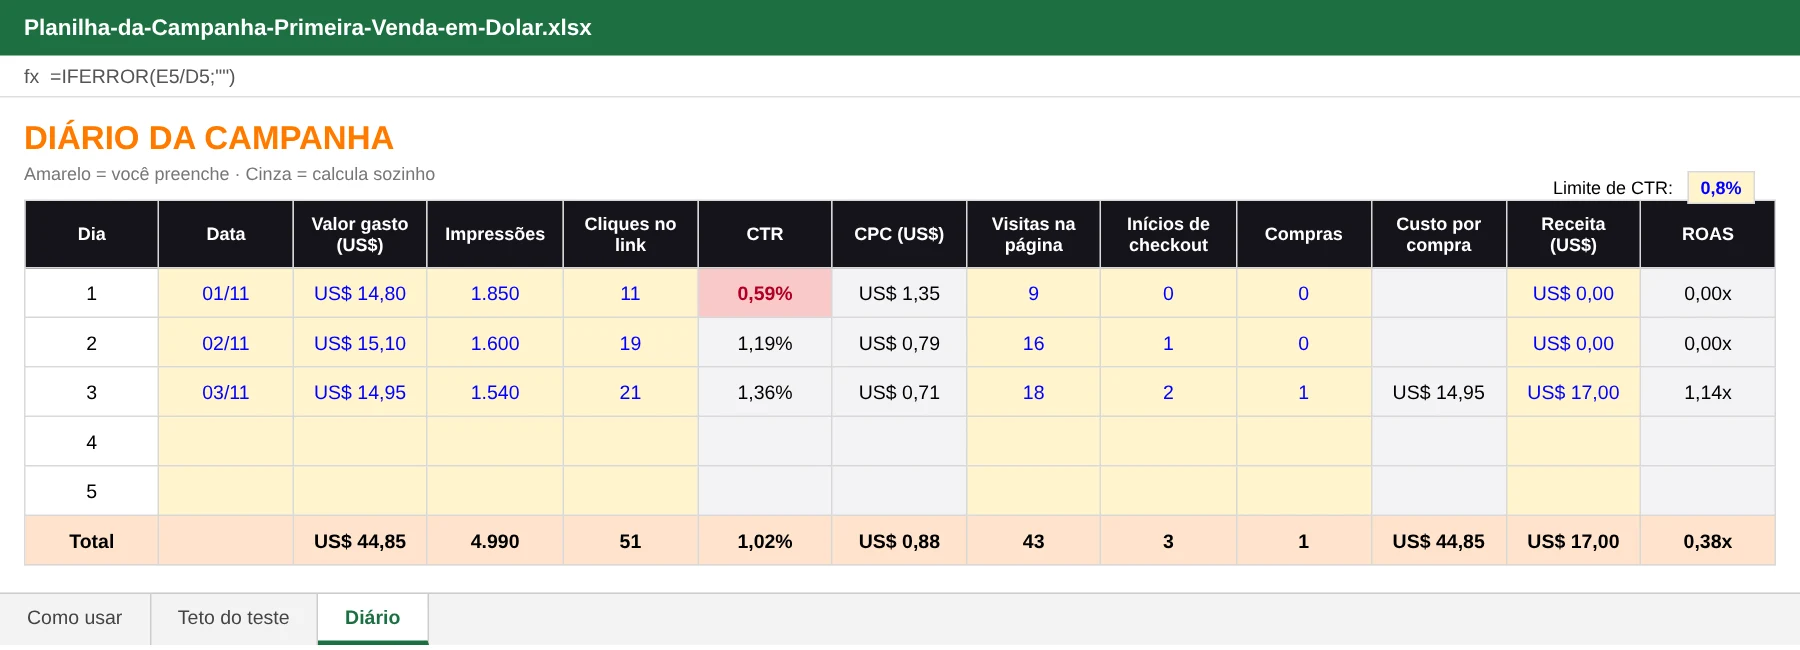Select the Diário sheet tab

click(x=373, y=618)
